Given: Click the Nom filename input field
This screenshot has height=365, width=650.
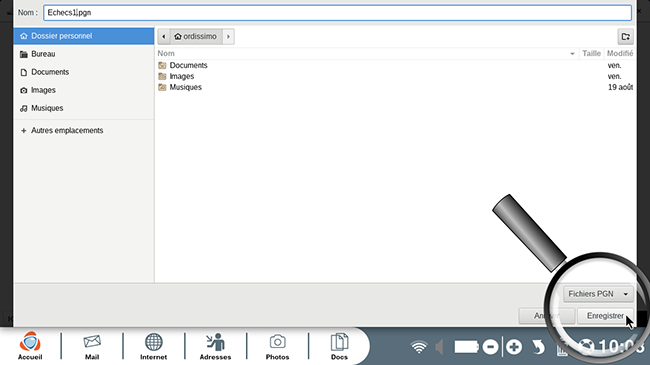Looking at the screenshot, I should click(x=337, y=12).
